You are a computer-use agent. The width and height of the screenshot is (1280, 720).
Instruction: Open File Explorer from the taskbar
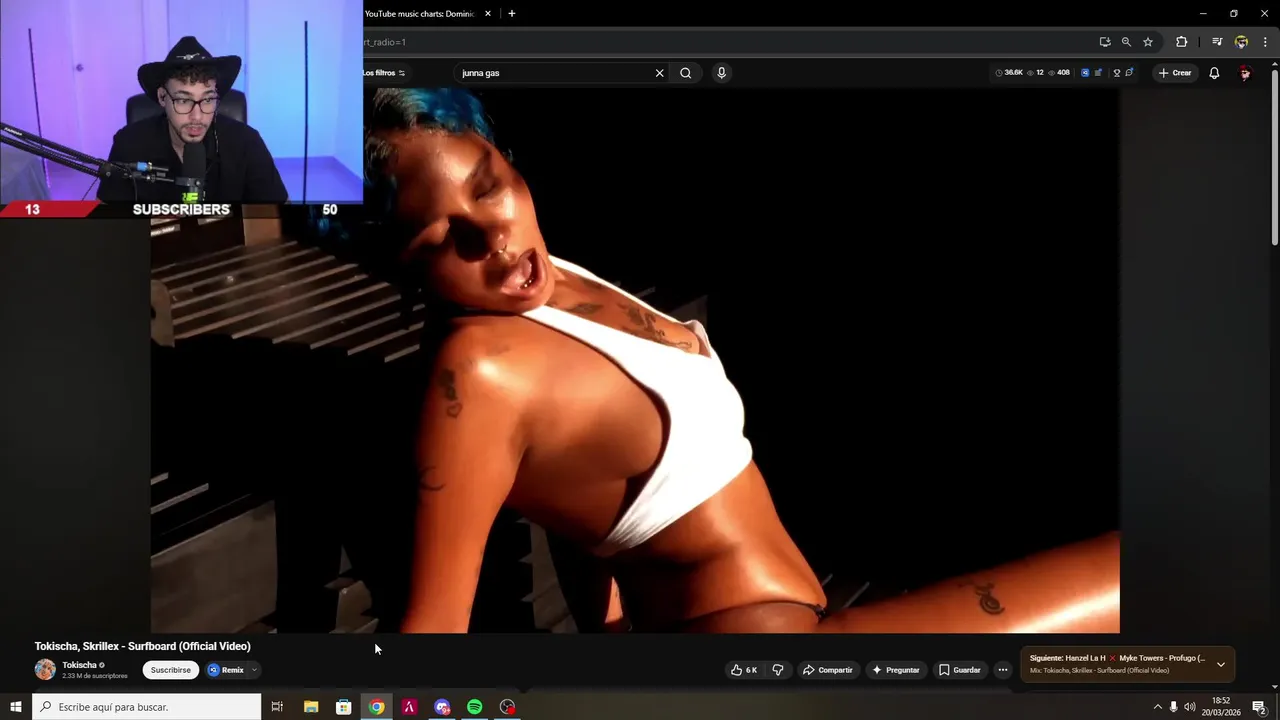pos(311,707)
